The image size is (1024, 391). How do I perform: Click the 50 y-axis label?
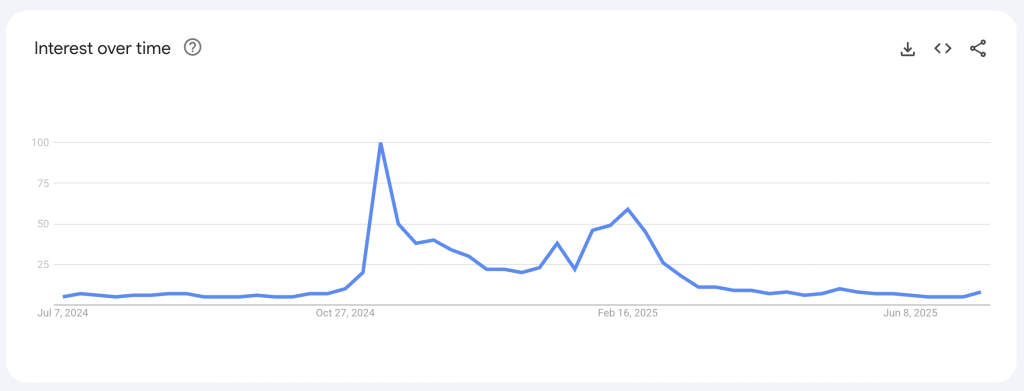(x=44, y=224)
